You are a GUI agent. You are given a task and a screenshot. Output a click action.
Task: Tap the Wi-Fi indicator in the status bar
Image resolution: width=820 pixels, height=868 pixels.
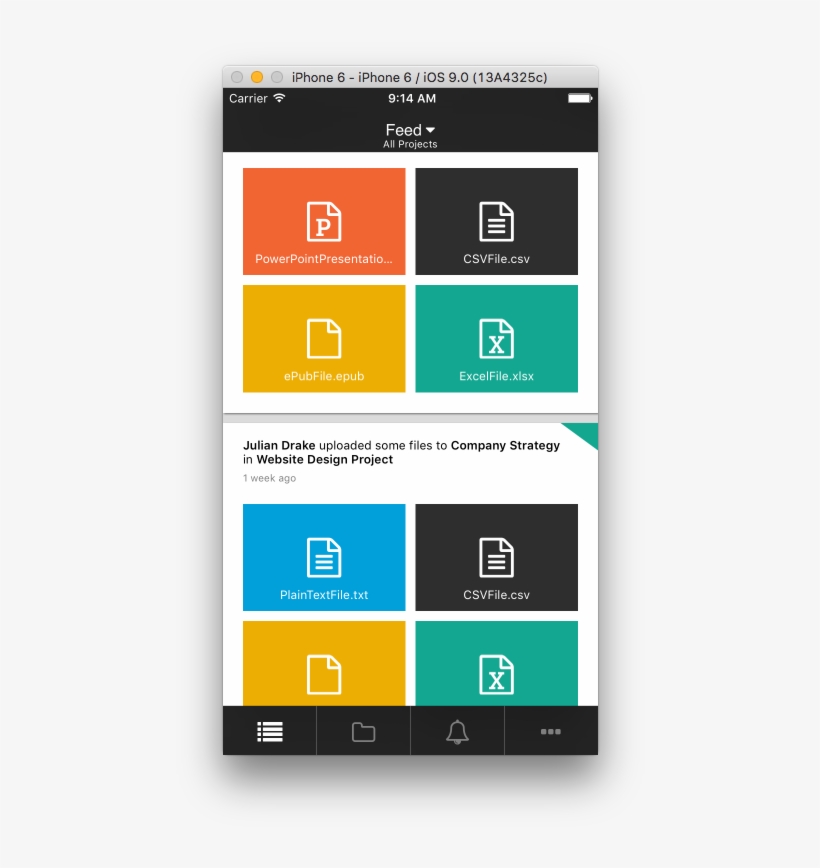coord(278,98)
